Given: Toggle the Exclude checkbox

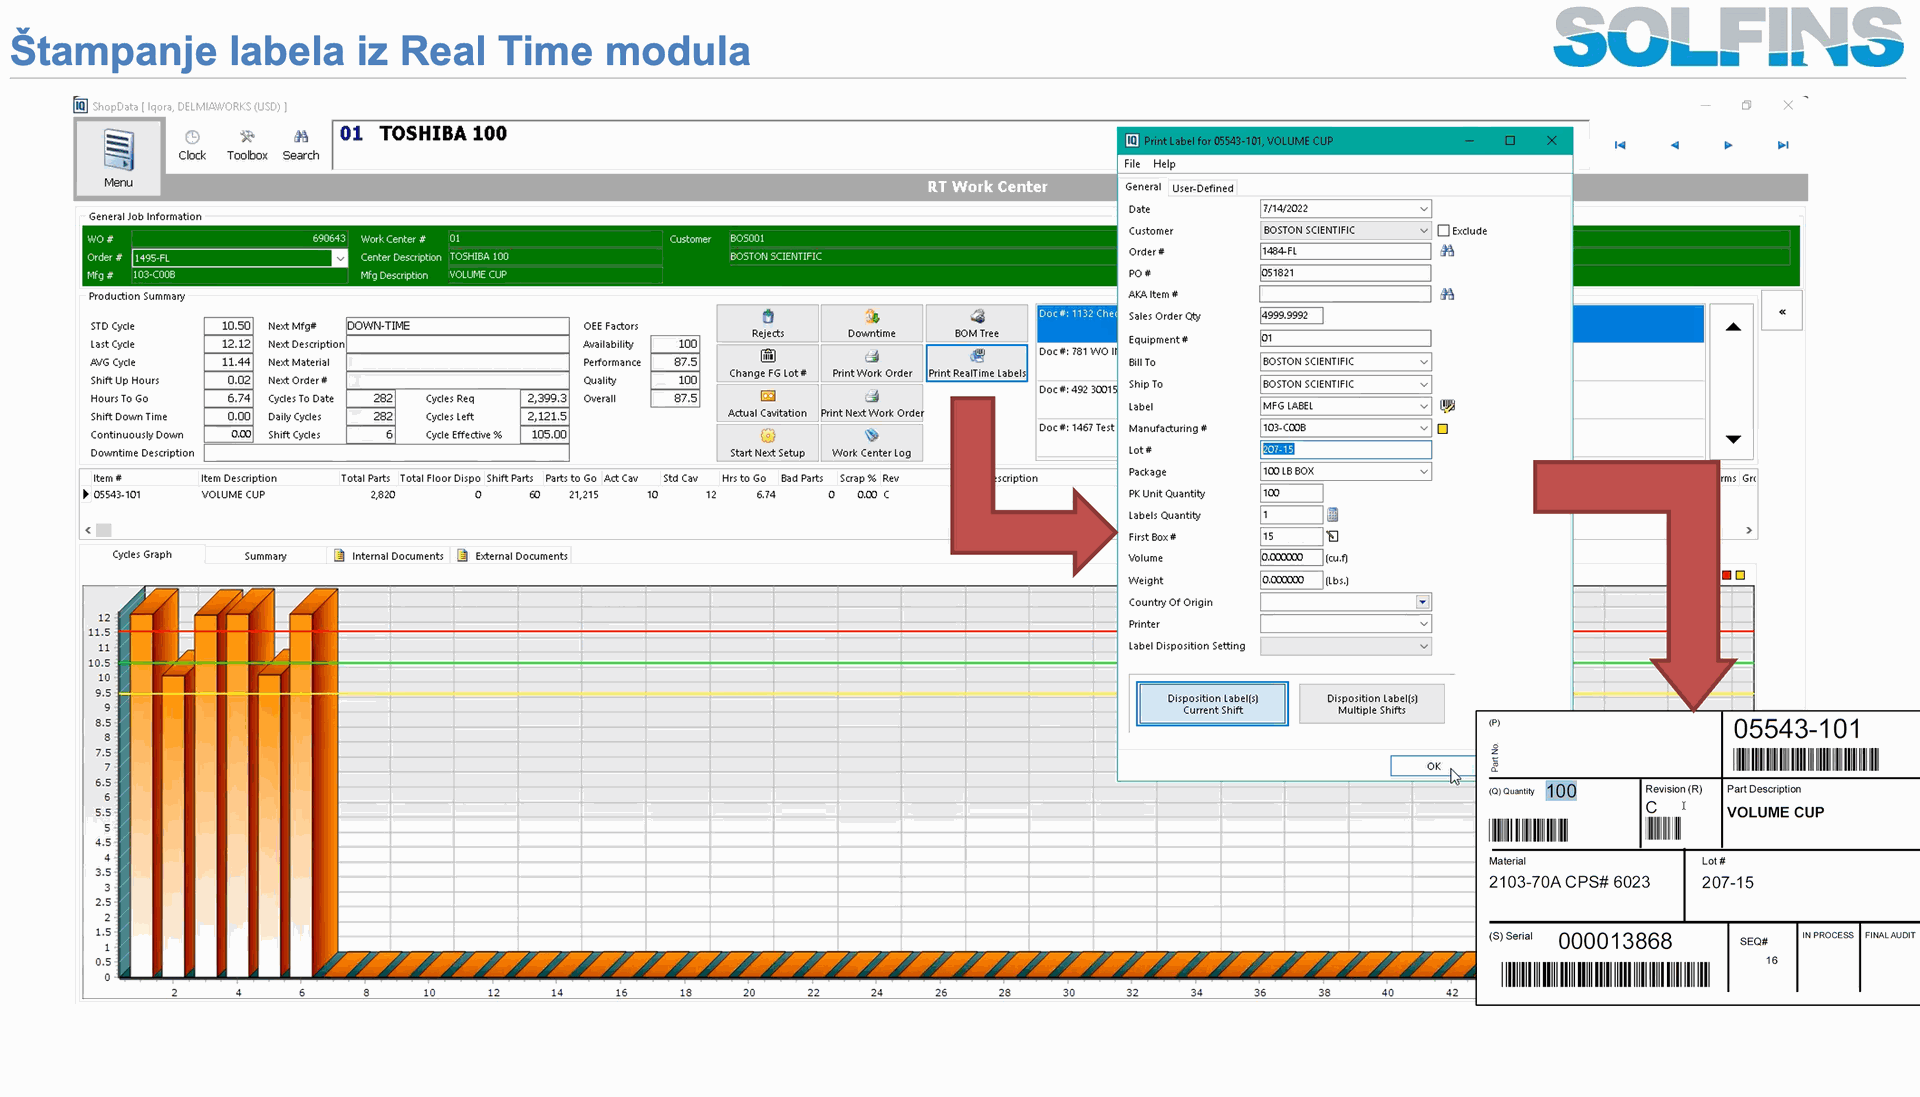Looking at the screenshot, I should [x=1443, y=231].
